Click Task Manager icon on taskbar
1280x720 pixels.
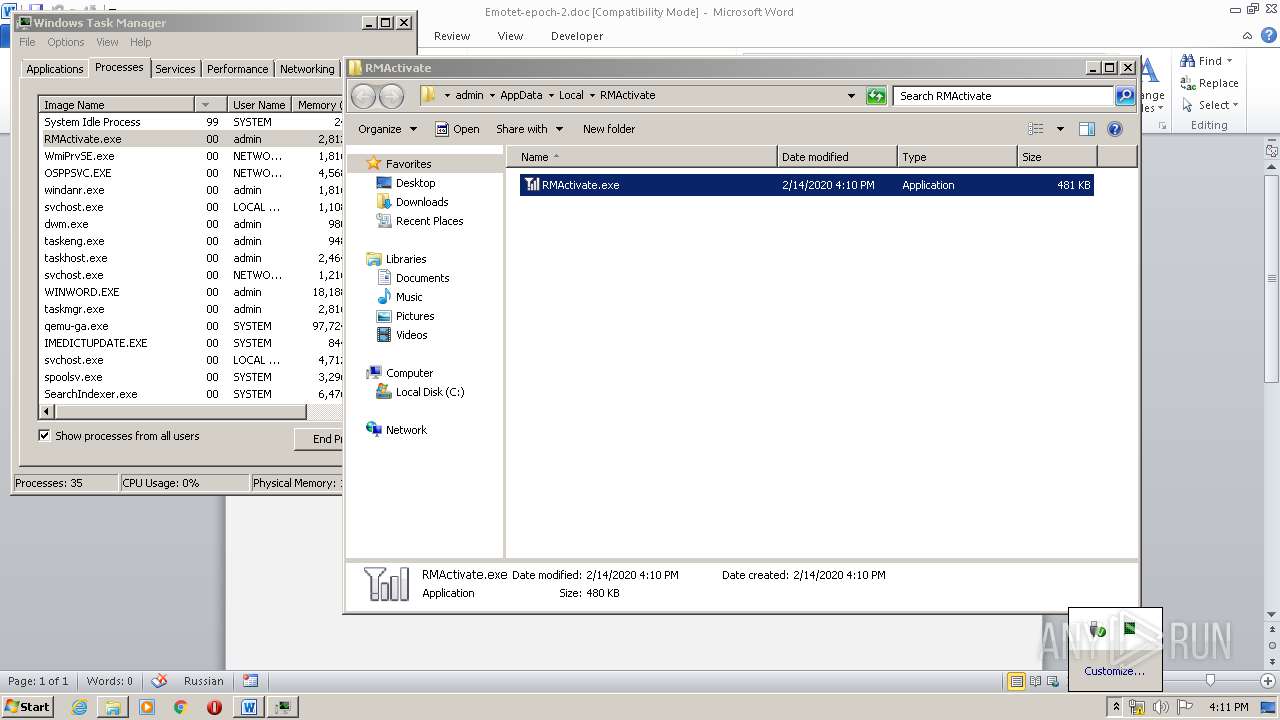283,707
